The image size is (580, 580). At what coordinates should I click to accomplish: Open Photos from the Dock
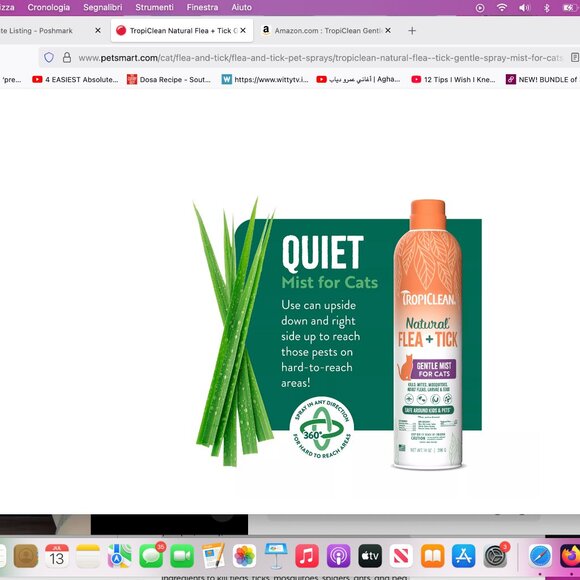pos(245,556)
